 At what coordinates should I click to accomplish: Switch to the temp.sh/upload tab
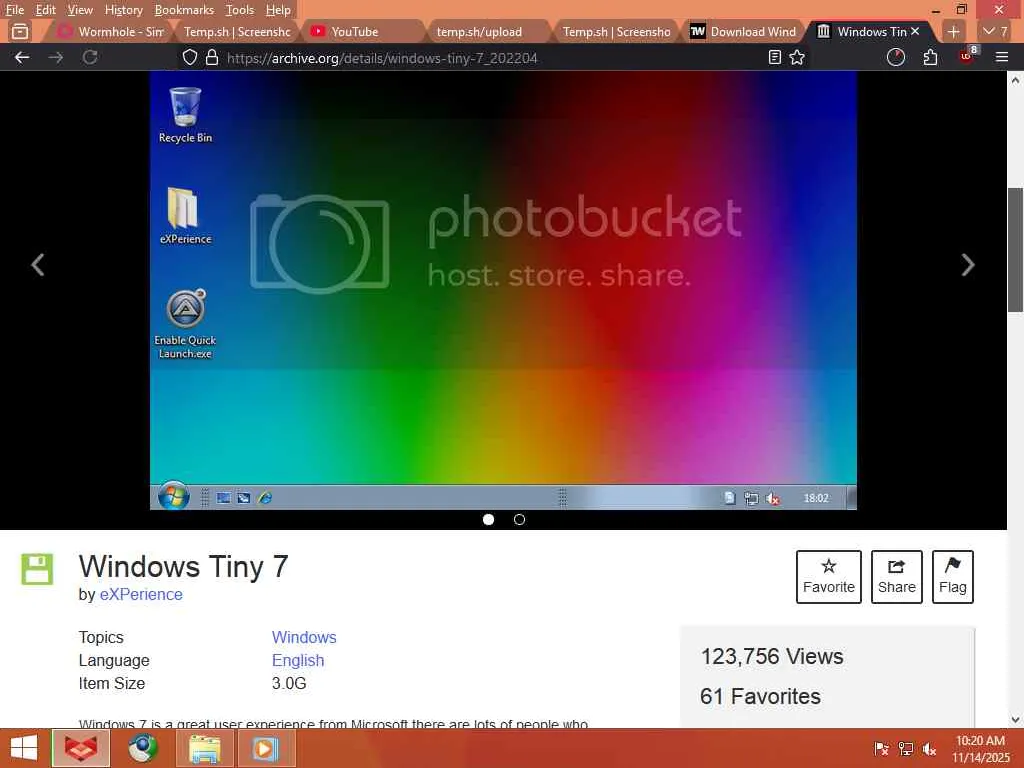click(x=488, y=31)
